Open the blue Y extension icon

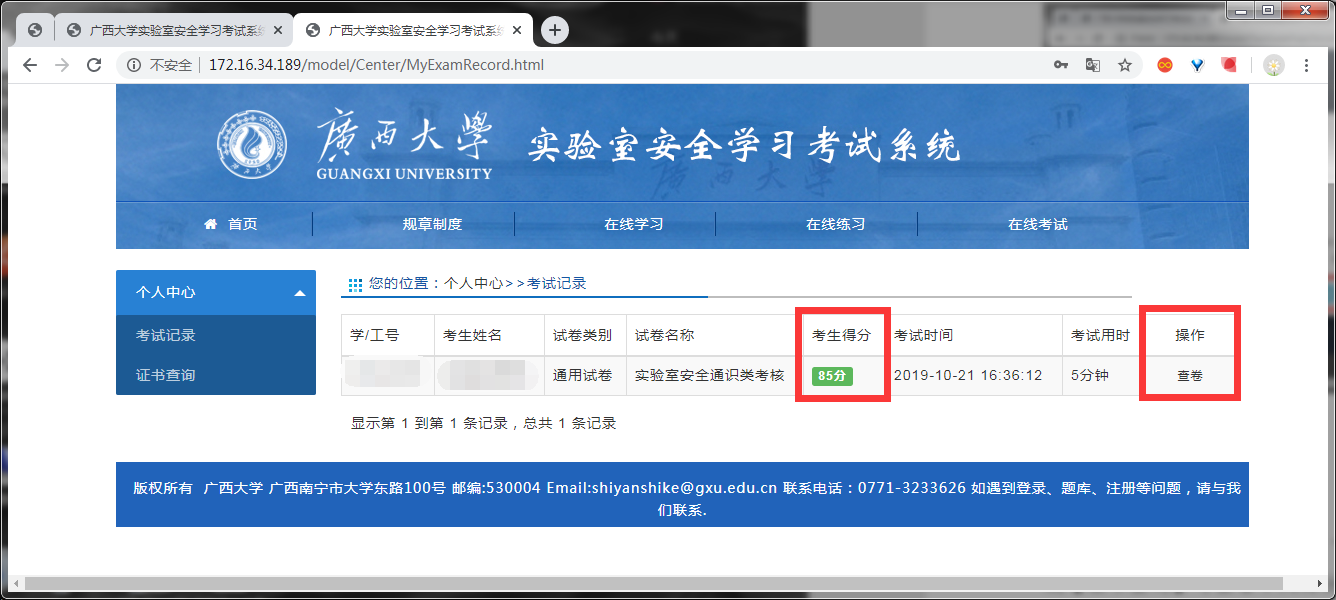1197,65
